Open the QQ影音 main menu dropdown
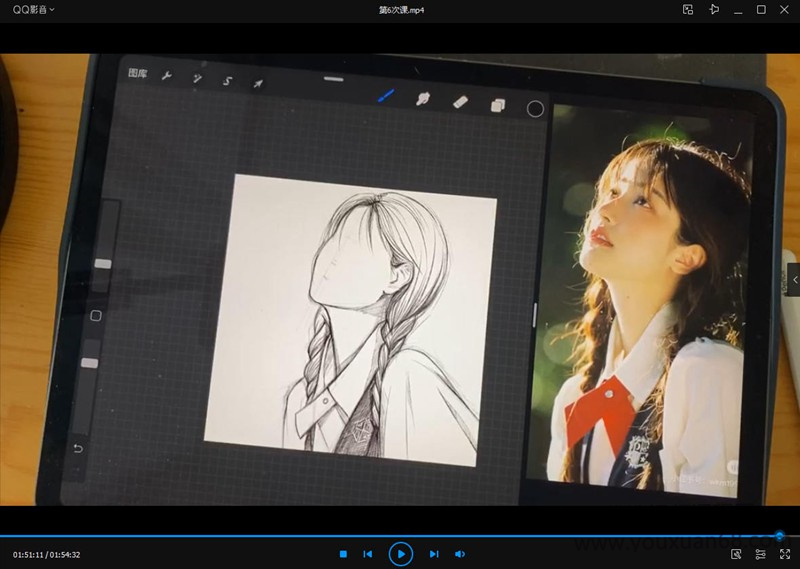800x569 pixels. (x=33, y=9)
